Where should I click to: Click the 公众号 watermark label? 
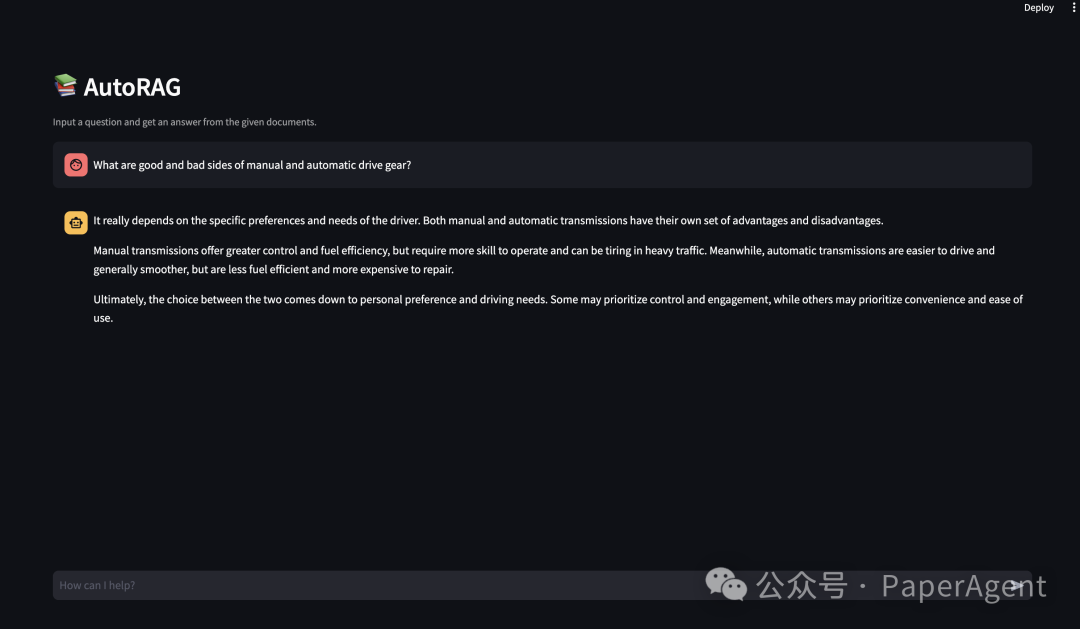coord(801,586)
